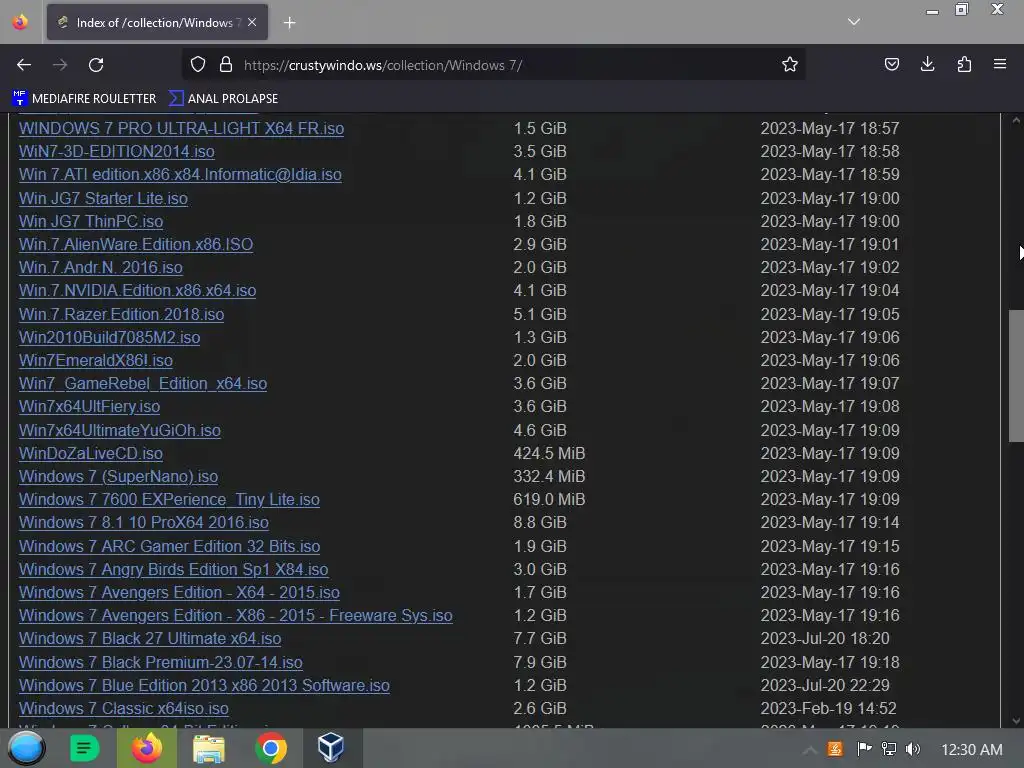Select the Index of /collection/Windows 7 tab
Viewport: 1024px width, 768px height.
[157, 22]
